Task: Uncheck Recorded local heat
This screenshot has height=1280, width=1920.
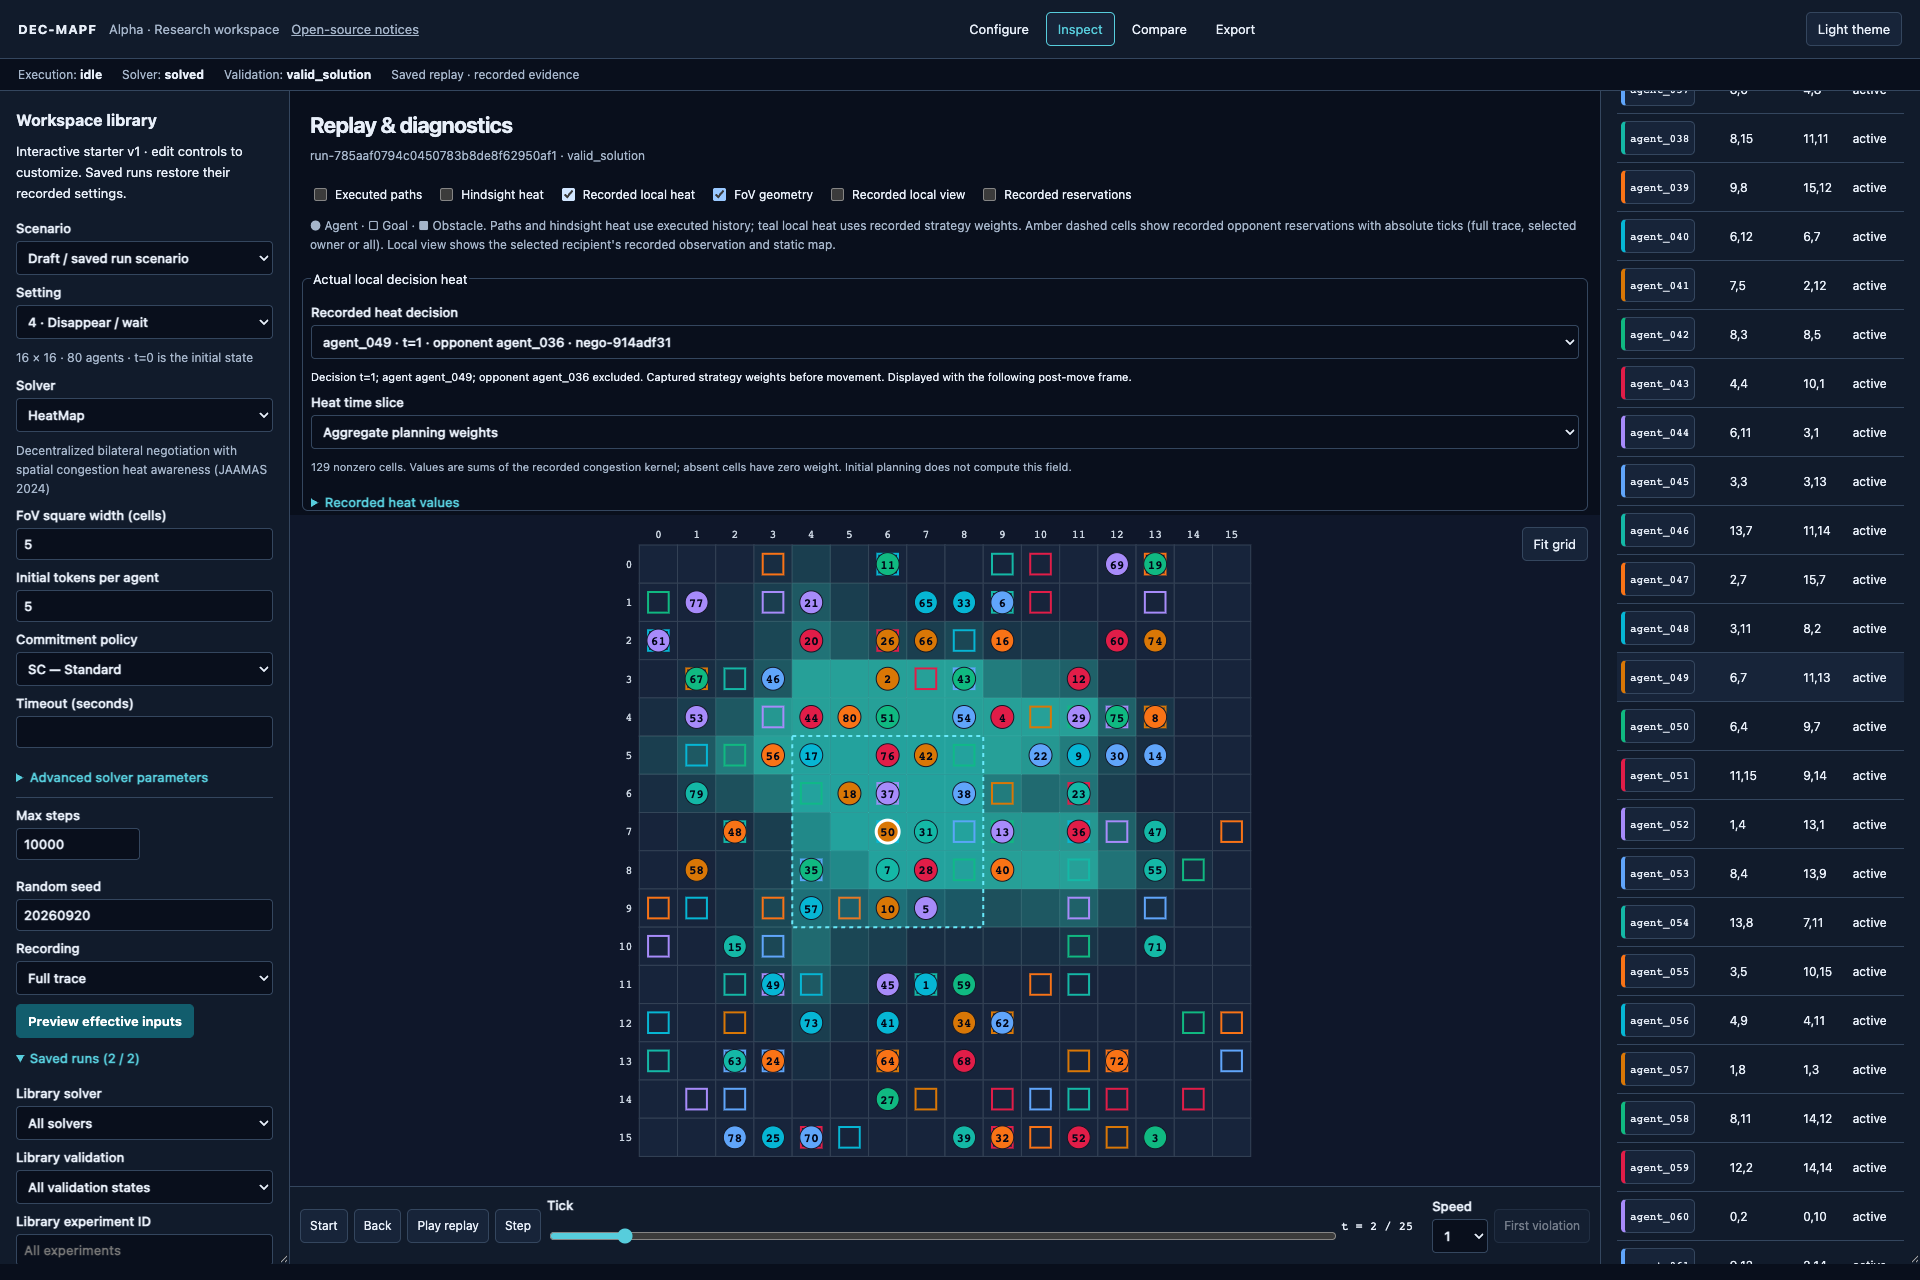Action: pyautogui.click(x=568, y=195)
